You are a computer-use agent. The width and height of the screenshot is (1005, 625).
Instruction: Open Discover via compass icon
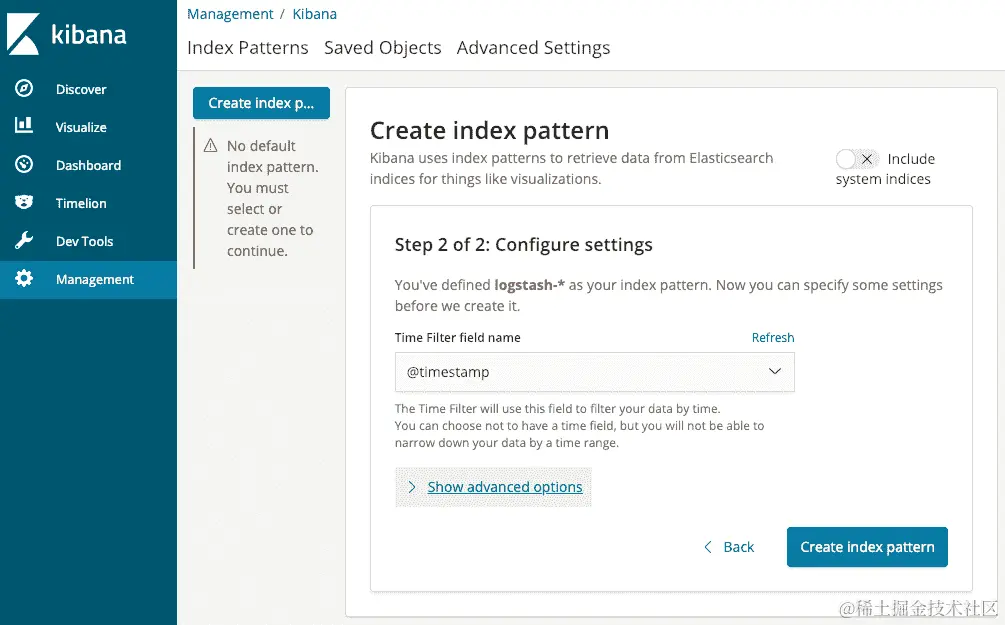click(24, 89)
